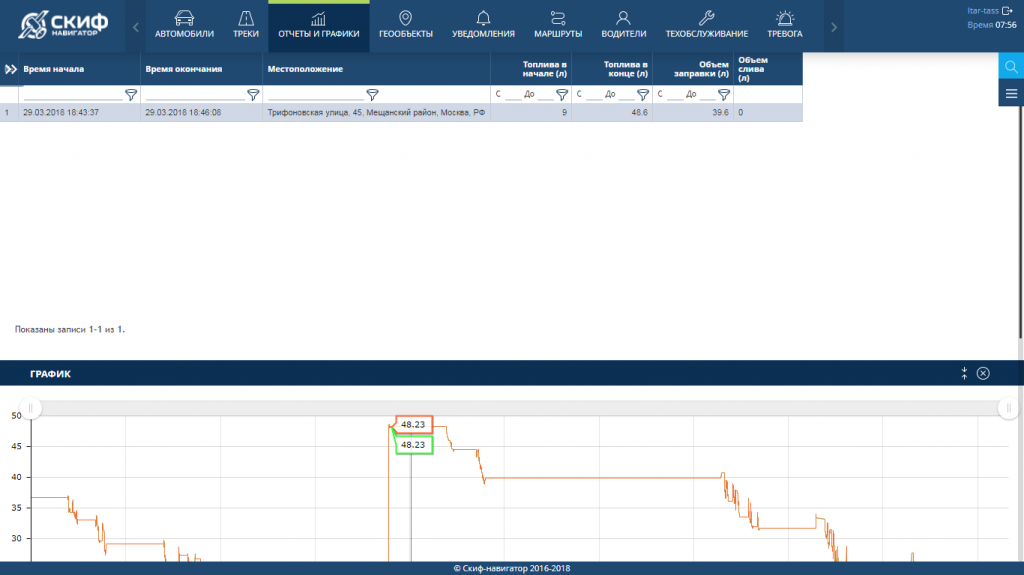Click the Показаны записи 1-1 из 1 text
Viewport: 1024px width, 575px height.
[70, 329]
